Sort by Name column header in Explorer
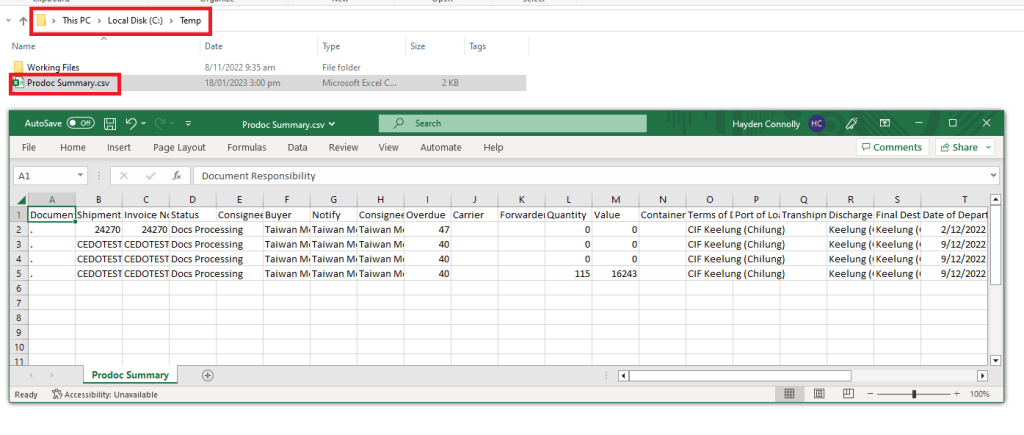Viewport: 1024px width, 435px height. pyautogui.click(x=24, y=46)
